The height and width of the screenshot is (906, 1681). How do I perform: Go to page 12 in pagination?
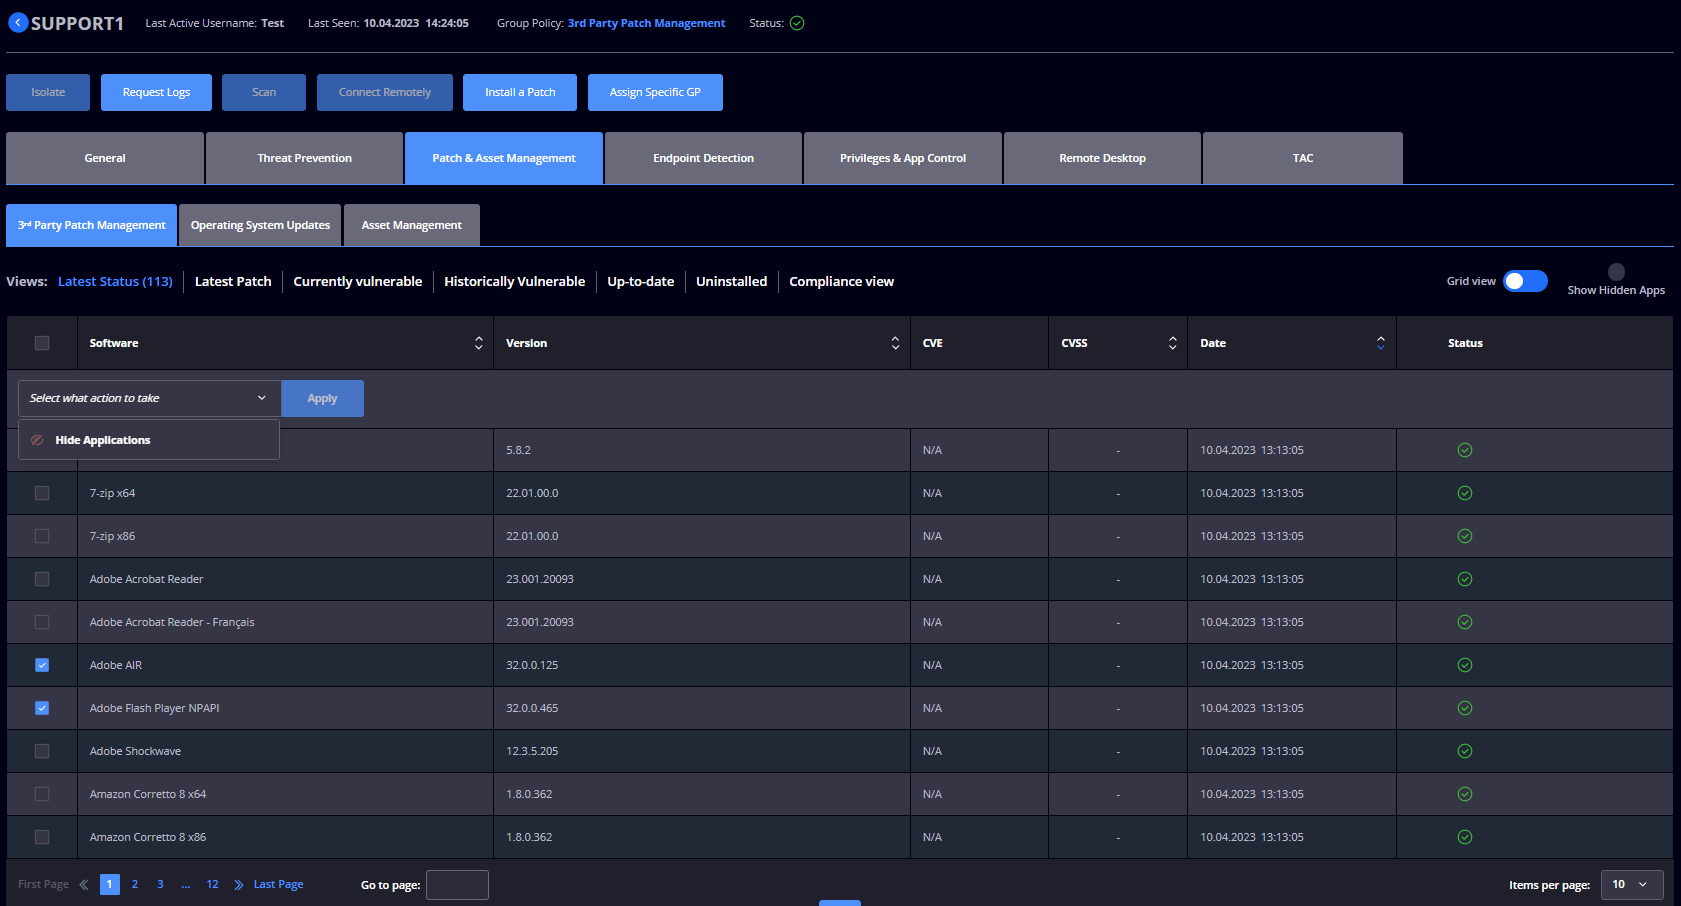212,884
